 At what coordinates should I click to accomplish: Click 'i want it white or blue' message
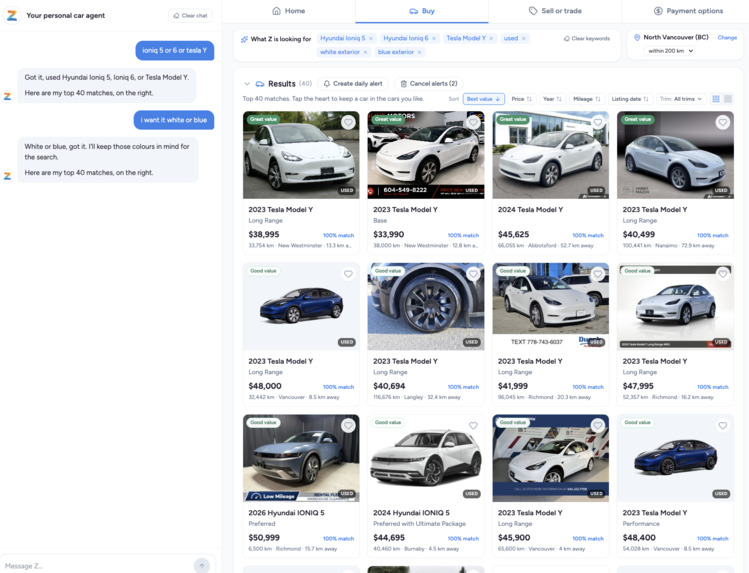174,120
